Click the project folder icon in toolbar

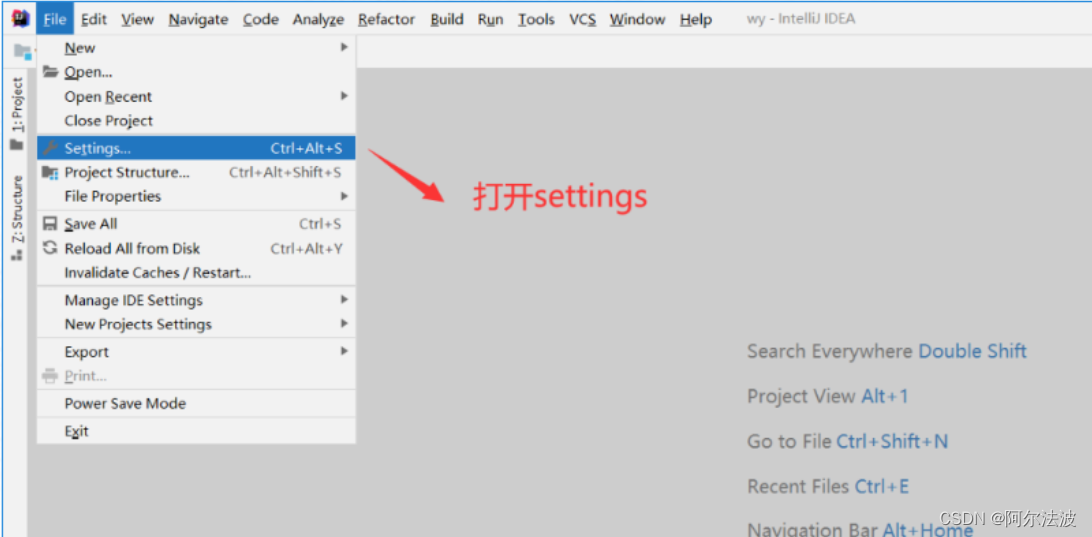click(x=22, y=51)
